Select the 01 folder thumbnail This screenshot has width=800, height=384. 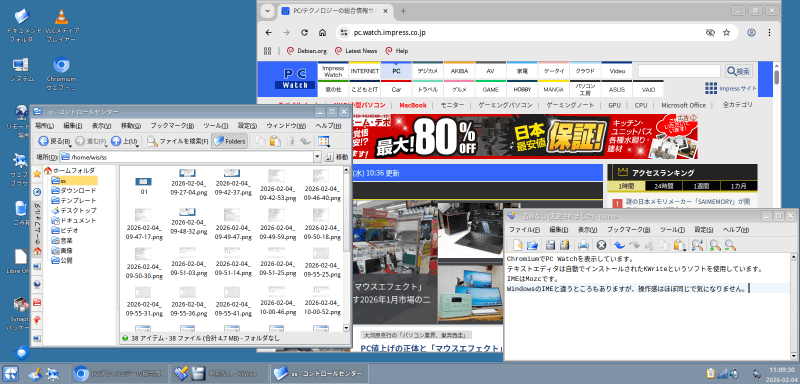click(x=144, y=185)
